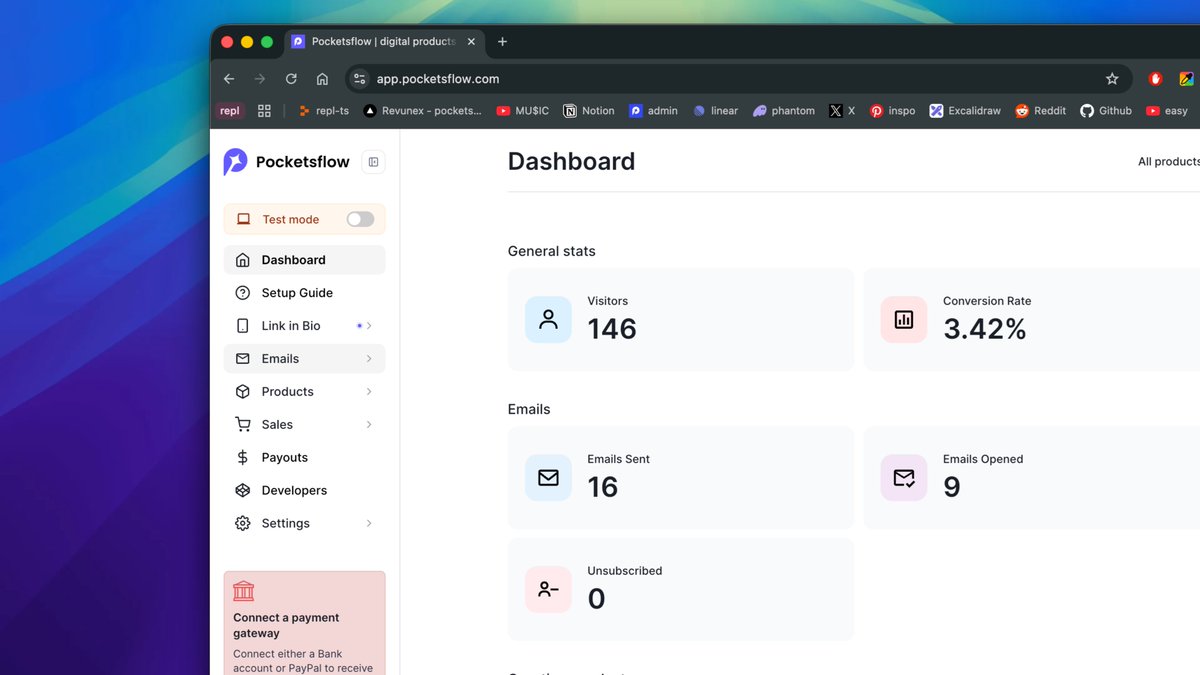Reload the page with the refresh icon
The width and height of the screenshot is (1200, 675).
(x=291, y=79)
